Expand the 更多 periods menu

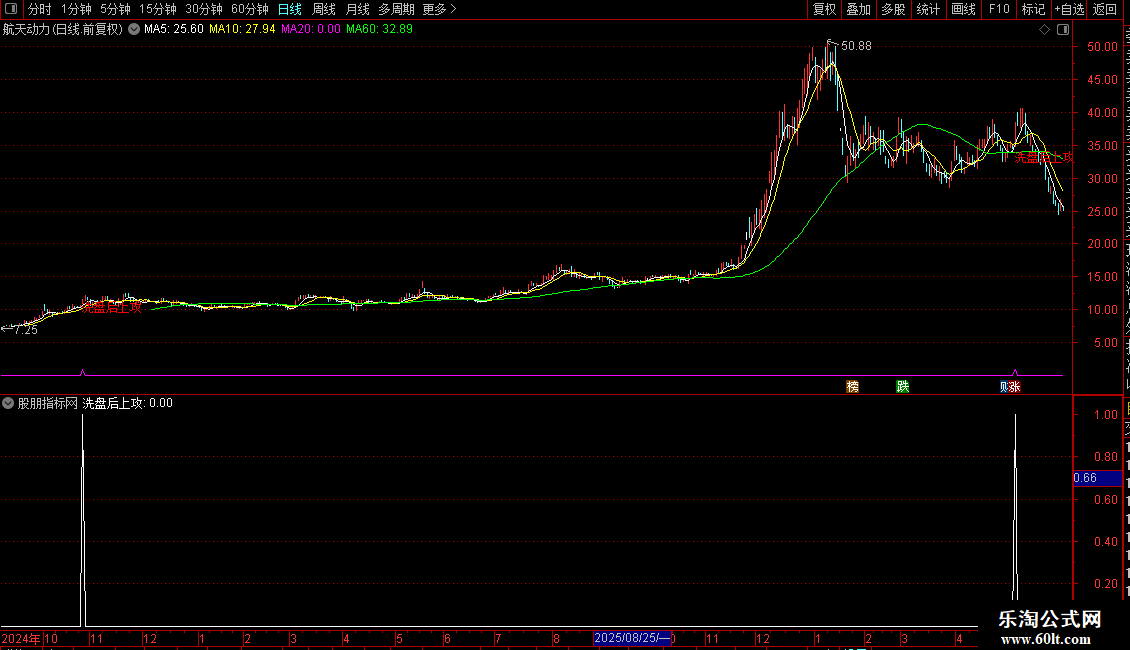[x=440, y=9]
